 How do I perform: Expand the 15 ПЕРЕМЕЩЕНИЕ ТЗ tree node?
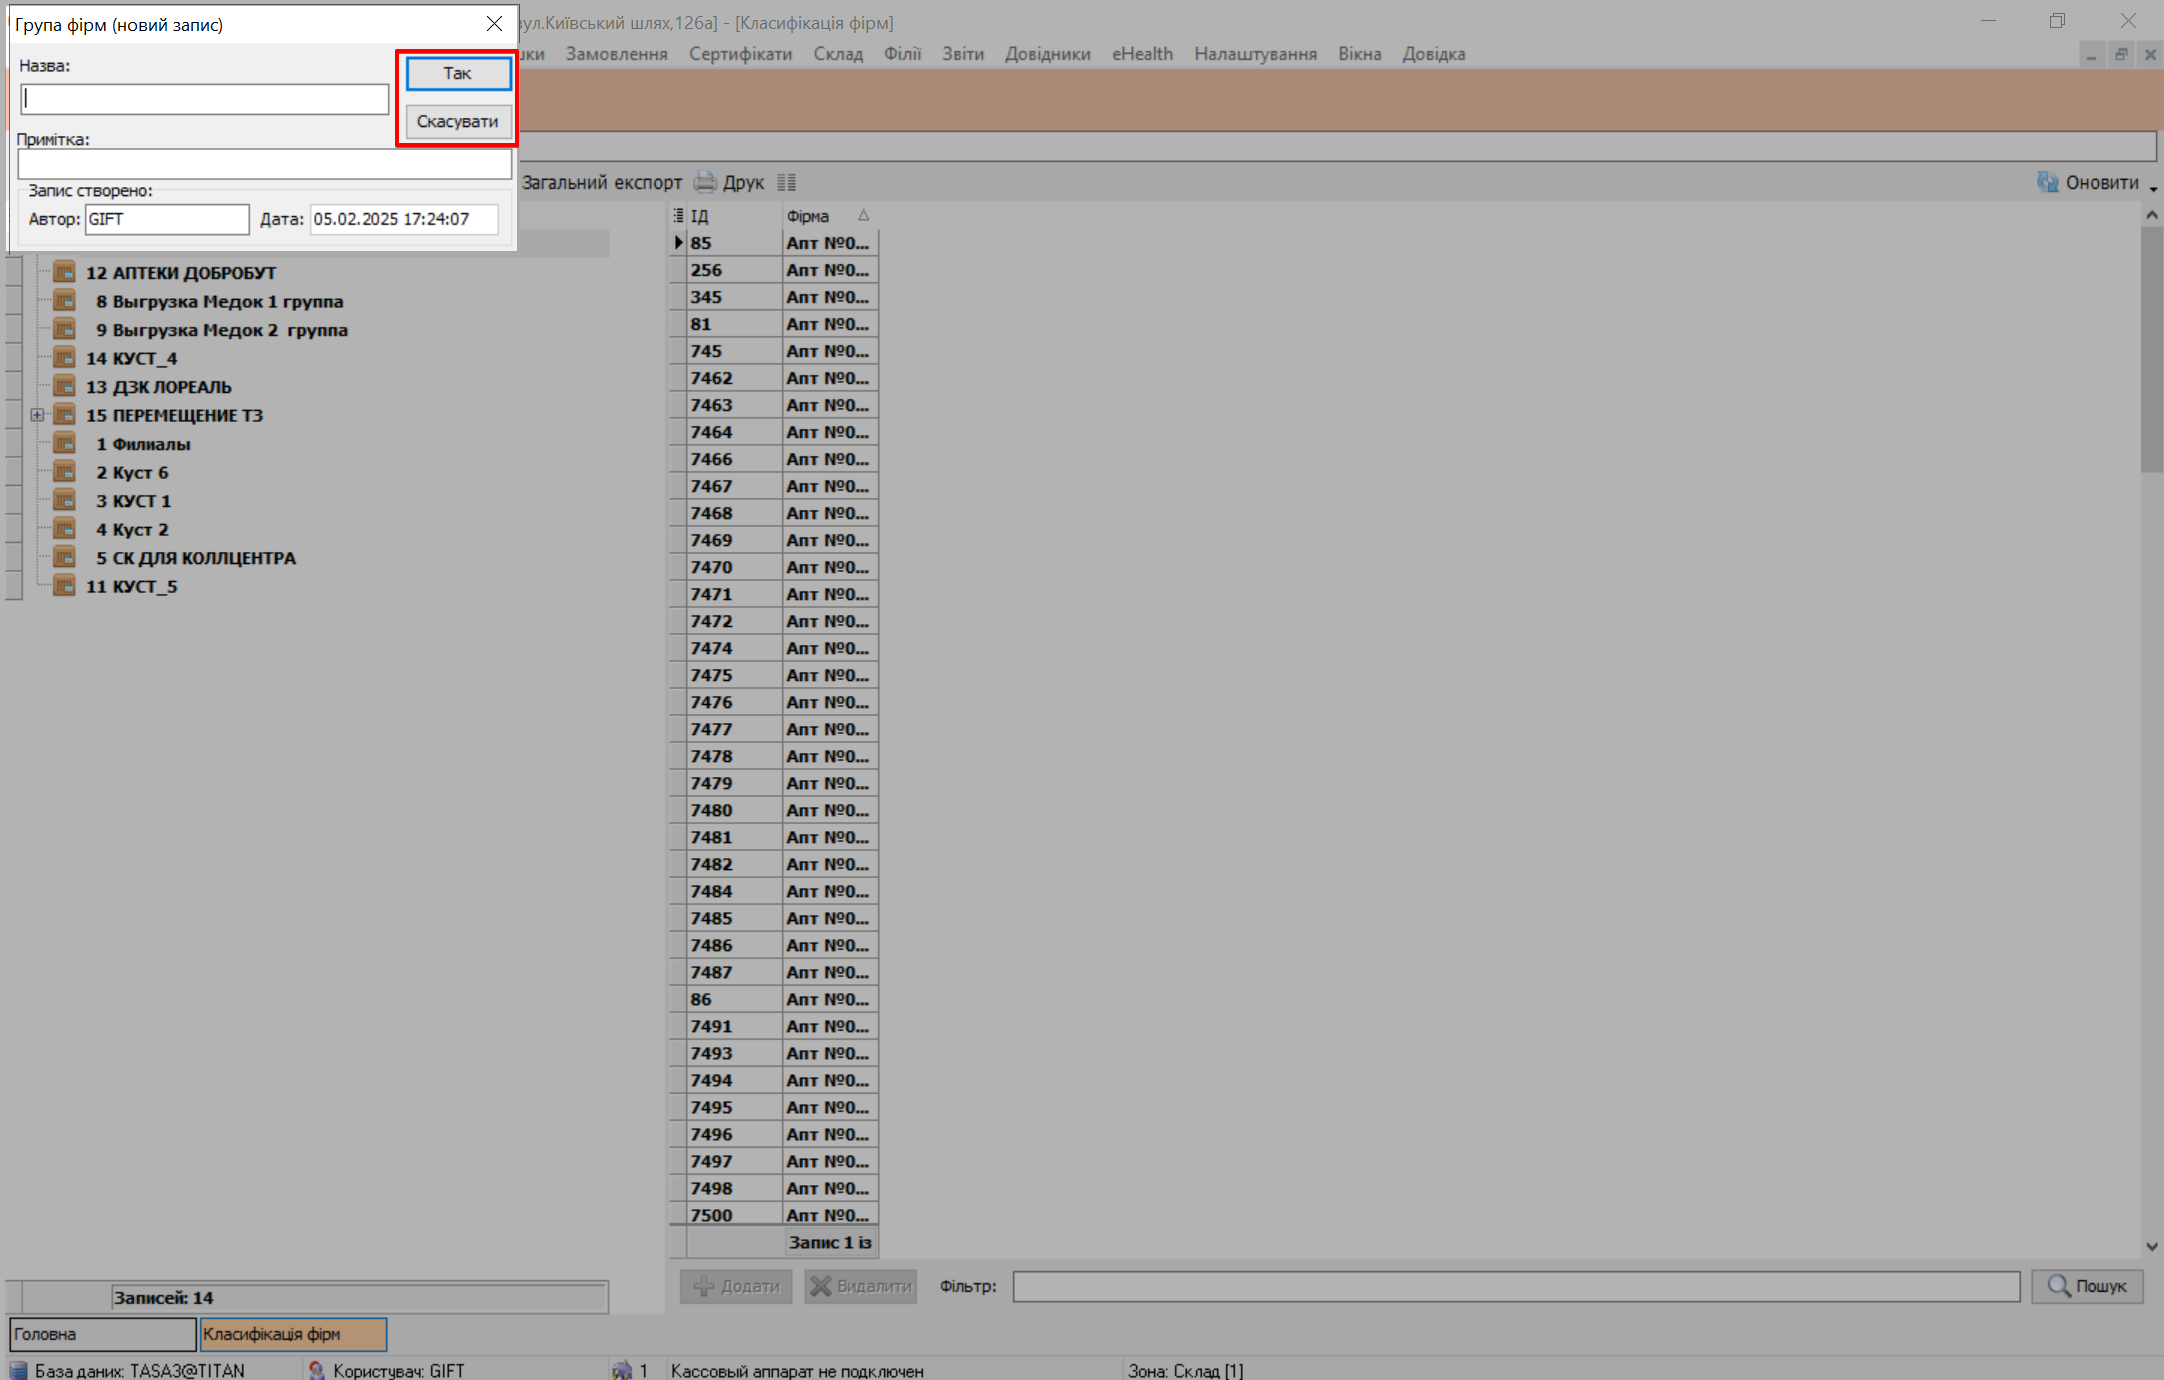(37, 415)
